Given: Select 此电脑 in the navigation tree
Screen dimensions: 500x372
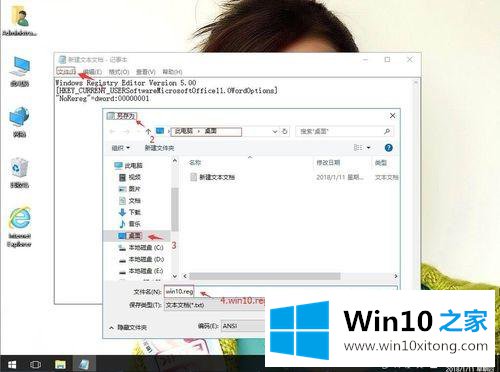Looking at the screenshot, I should point(129,165).
